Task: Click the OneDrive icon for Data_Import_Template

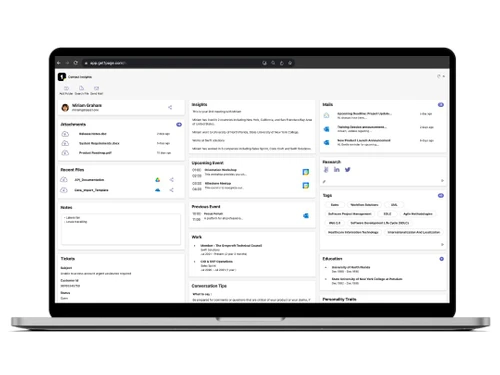Action: point(158,190)
